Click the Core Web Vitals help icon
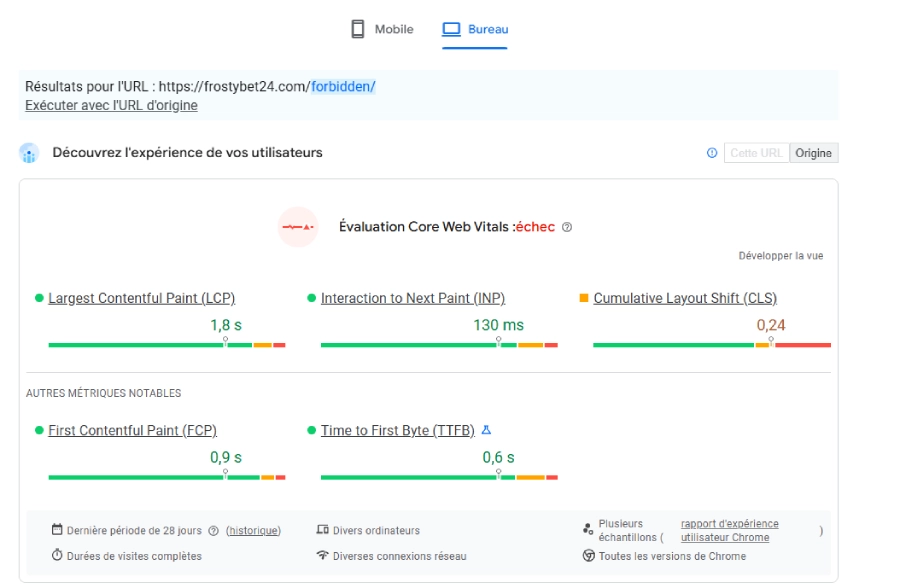The width and height of the screenshot is (900, 588). [567, 227]
